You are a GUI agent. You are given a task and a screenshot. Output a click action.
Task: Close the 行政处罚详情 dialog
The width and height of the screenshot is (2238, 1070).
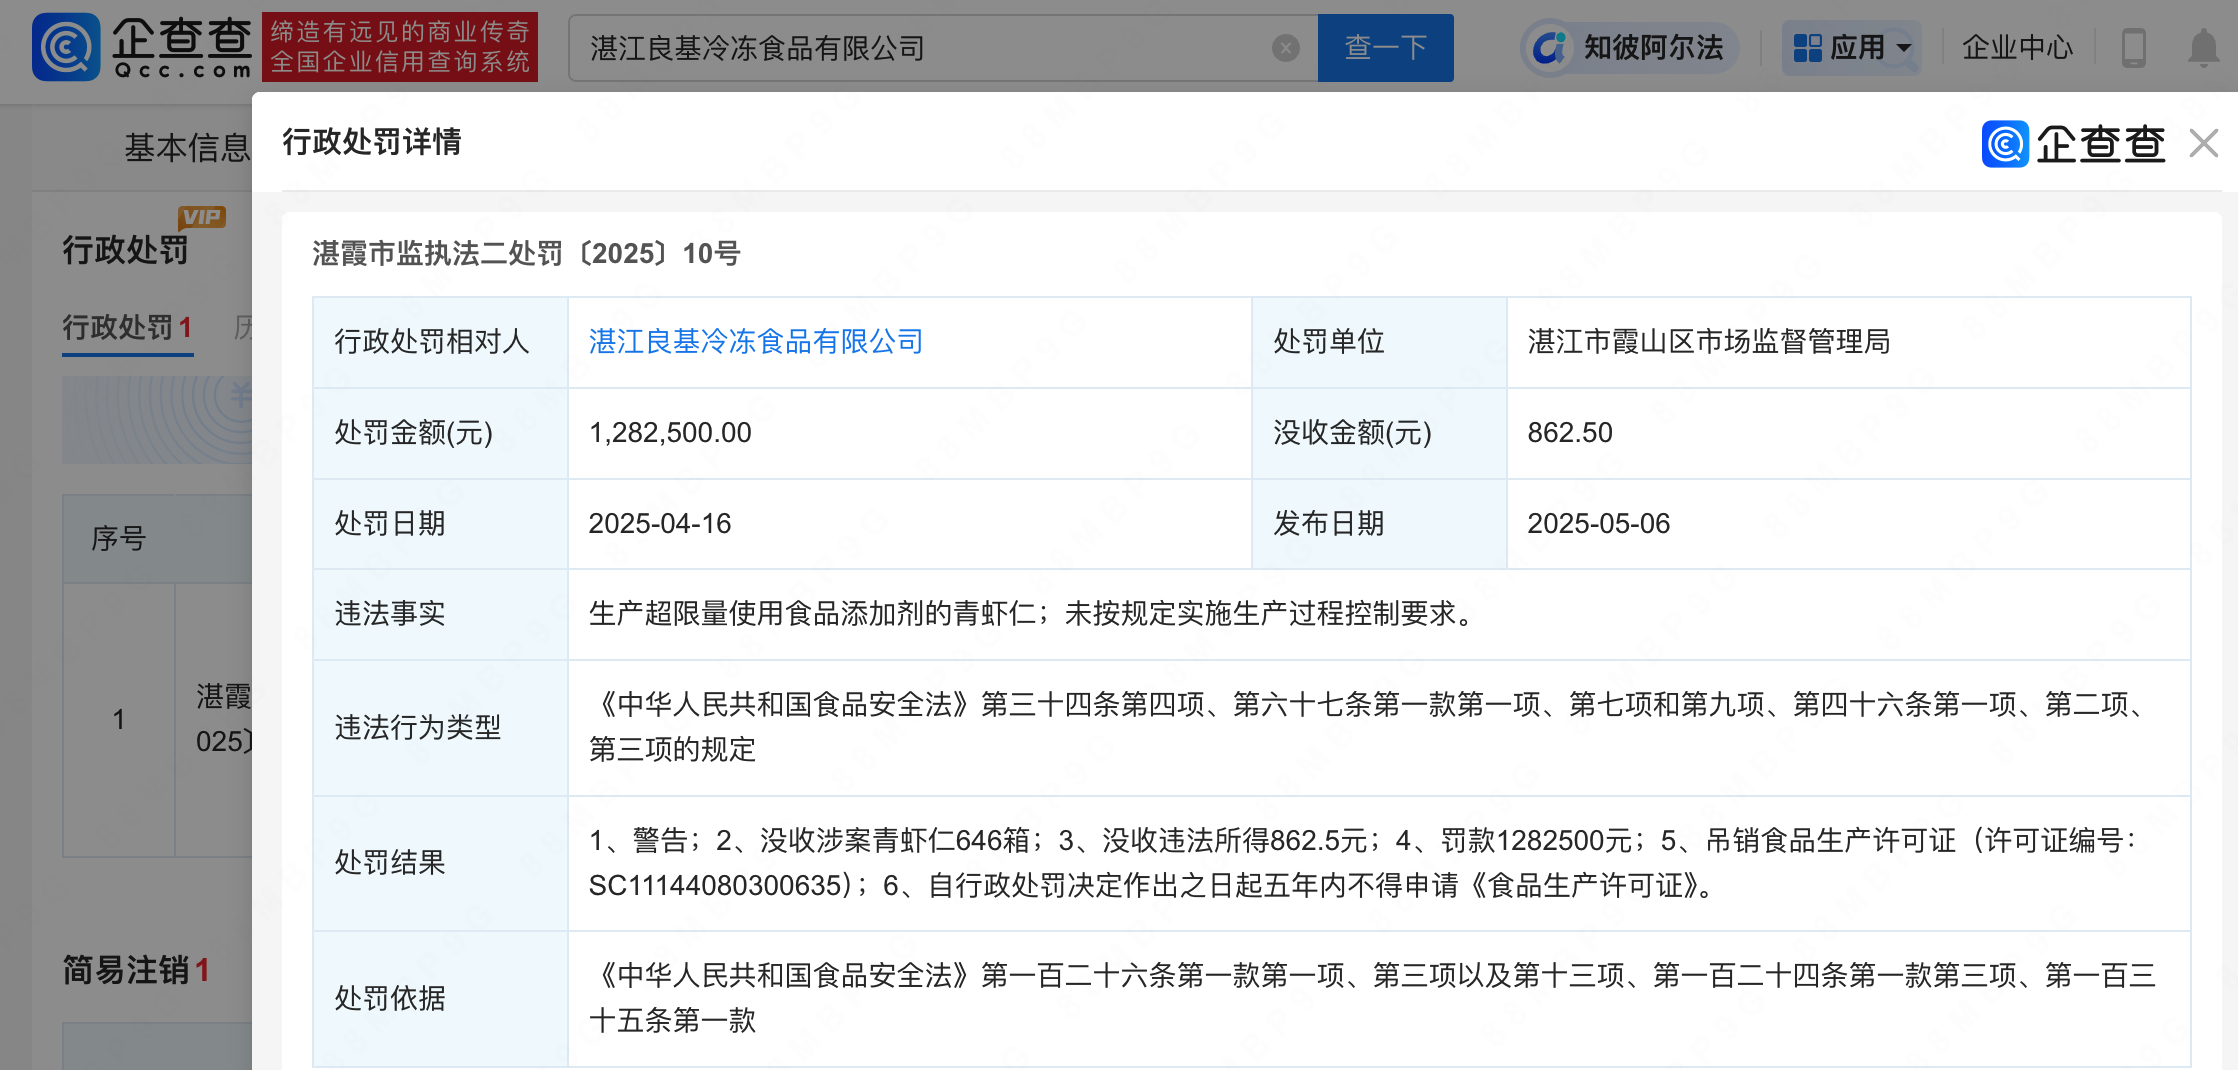2203,144
